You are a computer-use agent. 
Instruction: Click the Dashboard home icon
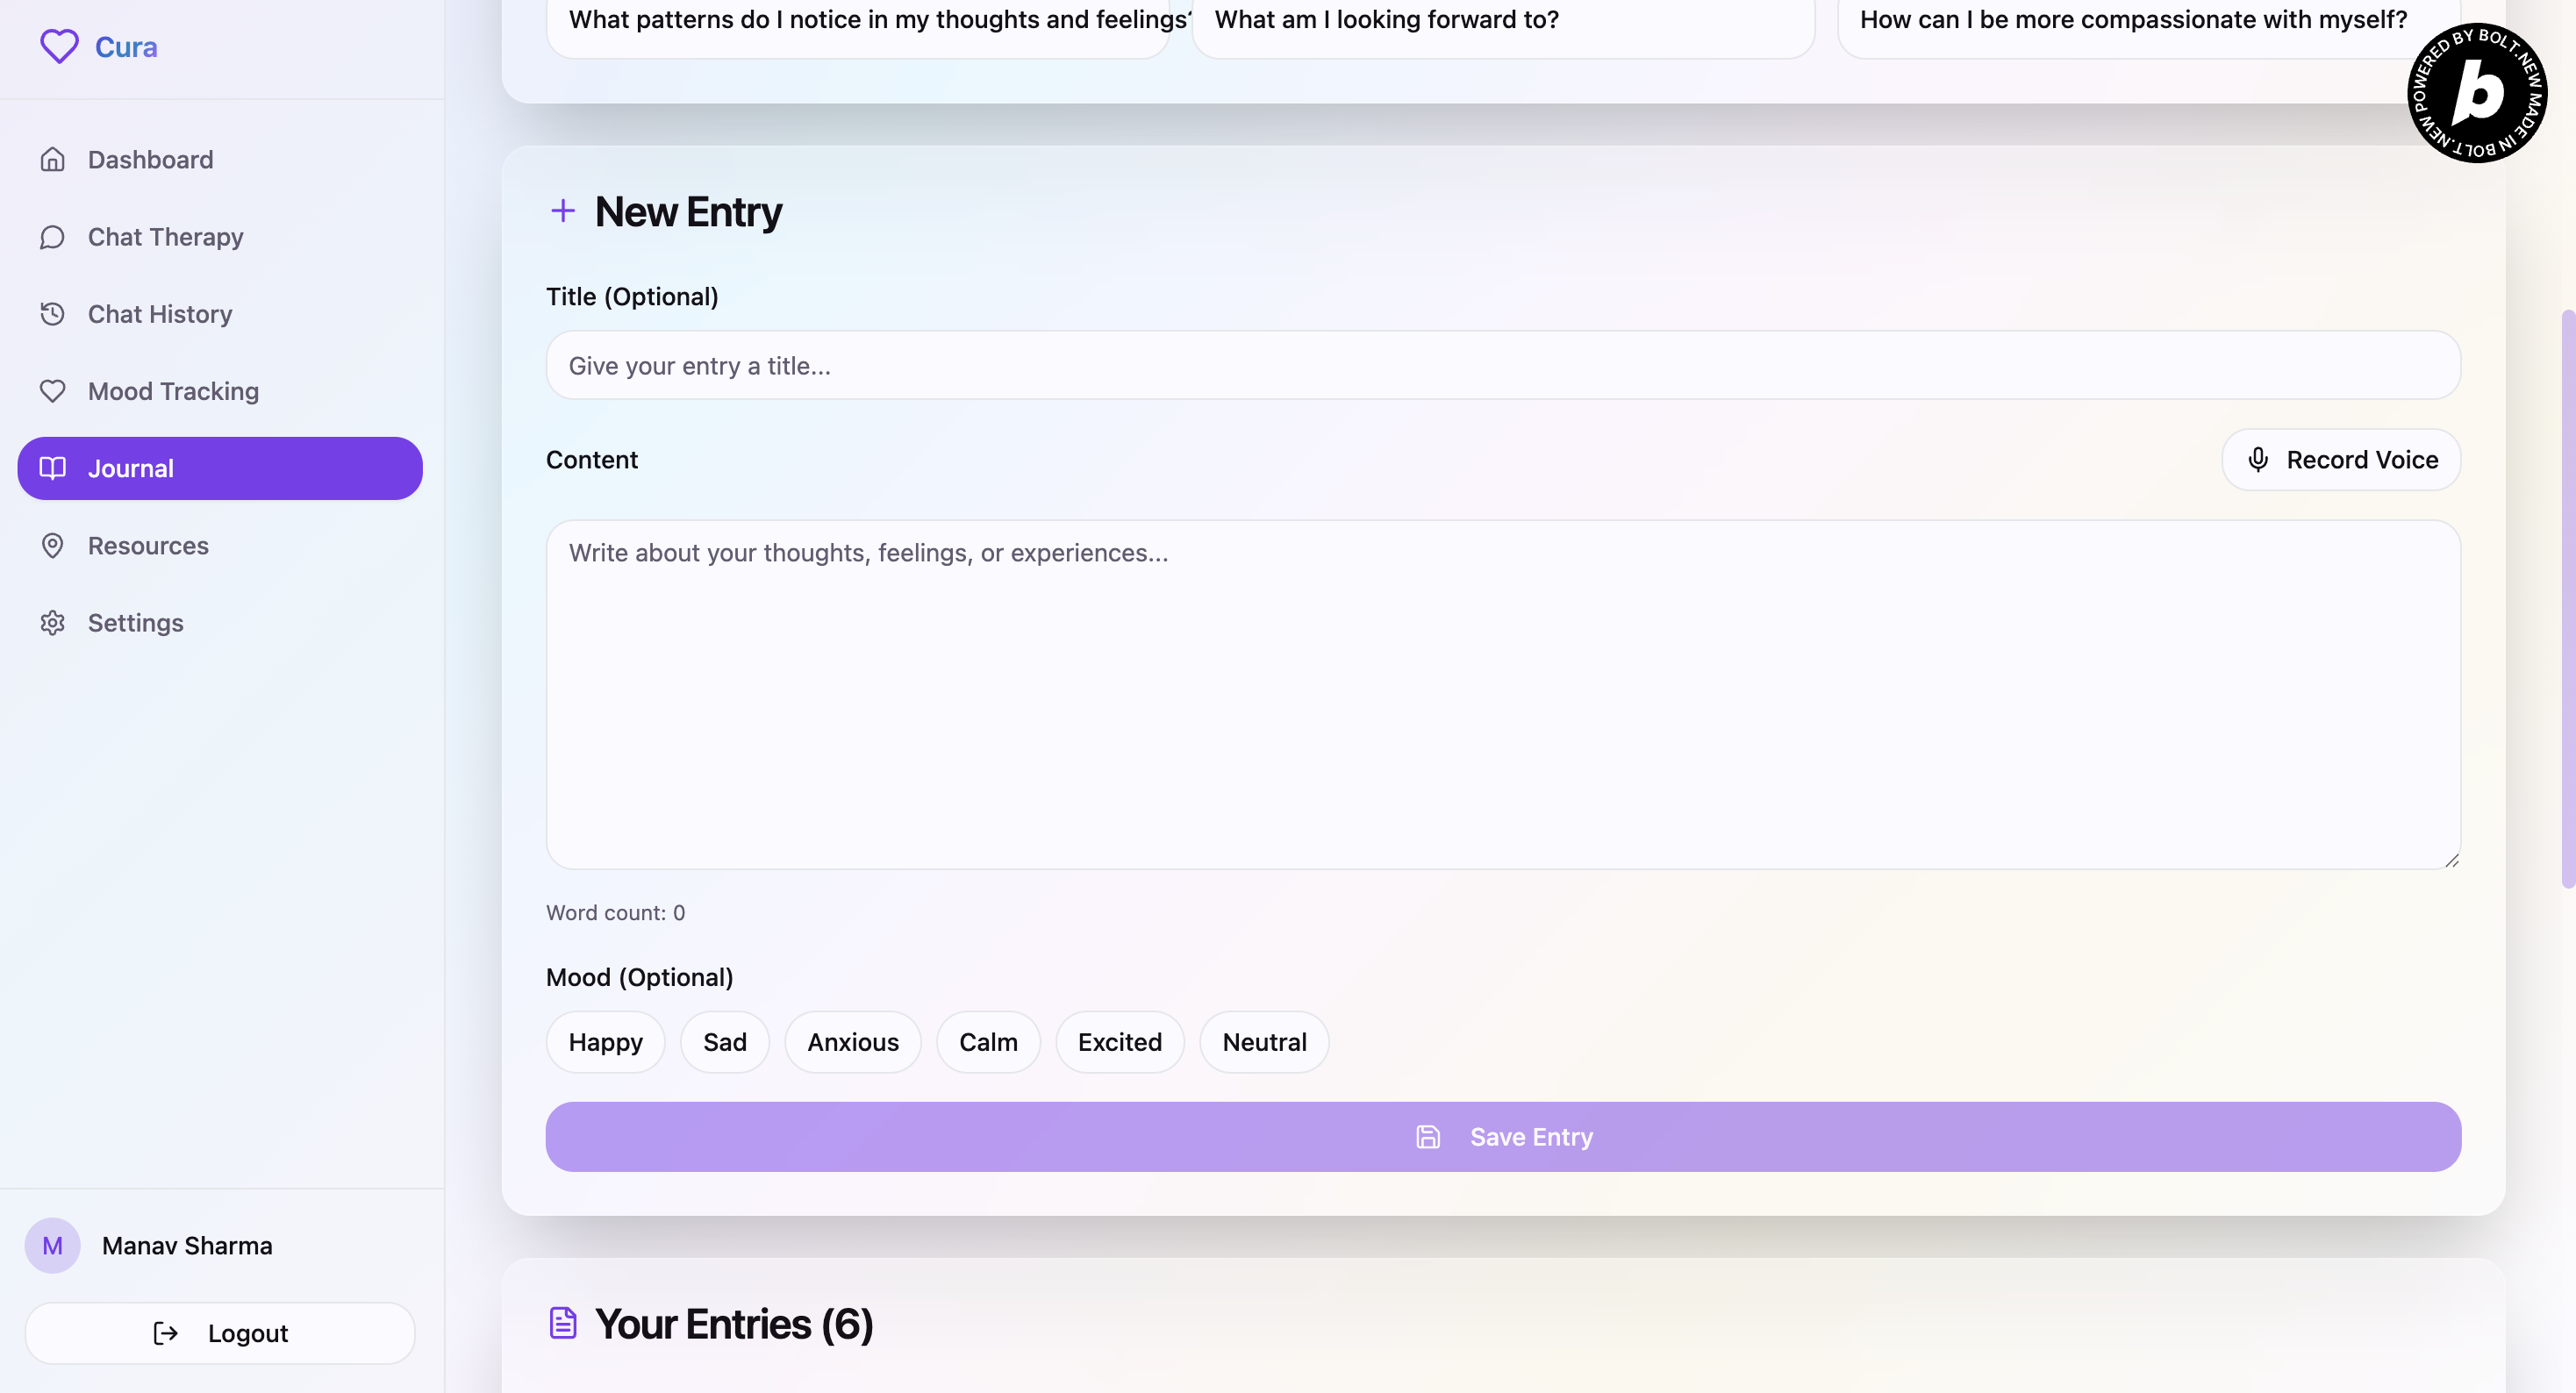52,159
